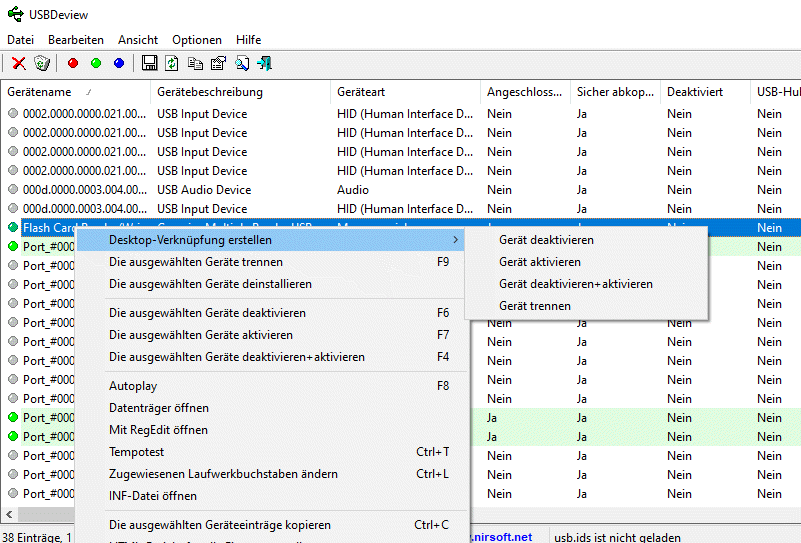Screen dimensions: 801x543
Task: Click the blue dot toolbar icon
Action: 119,63
